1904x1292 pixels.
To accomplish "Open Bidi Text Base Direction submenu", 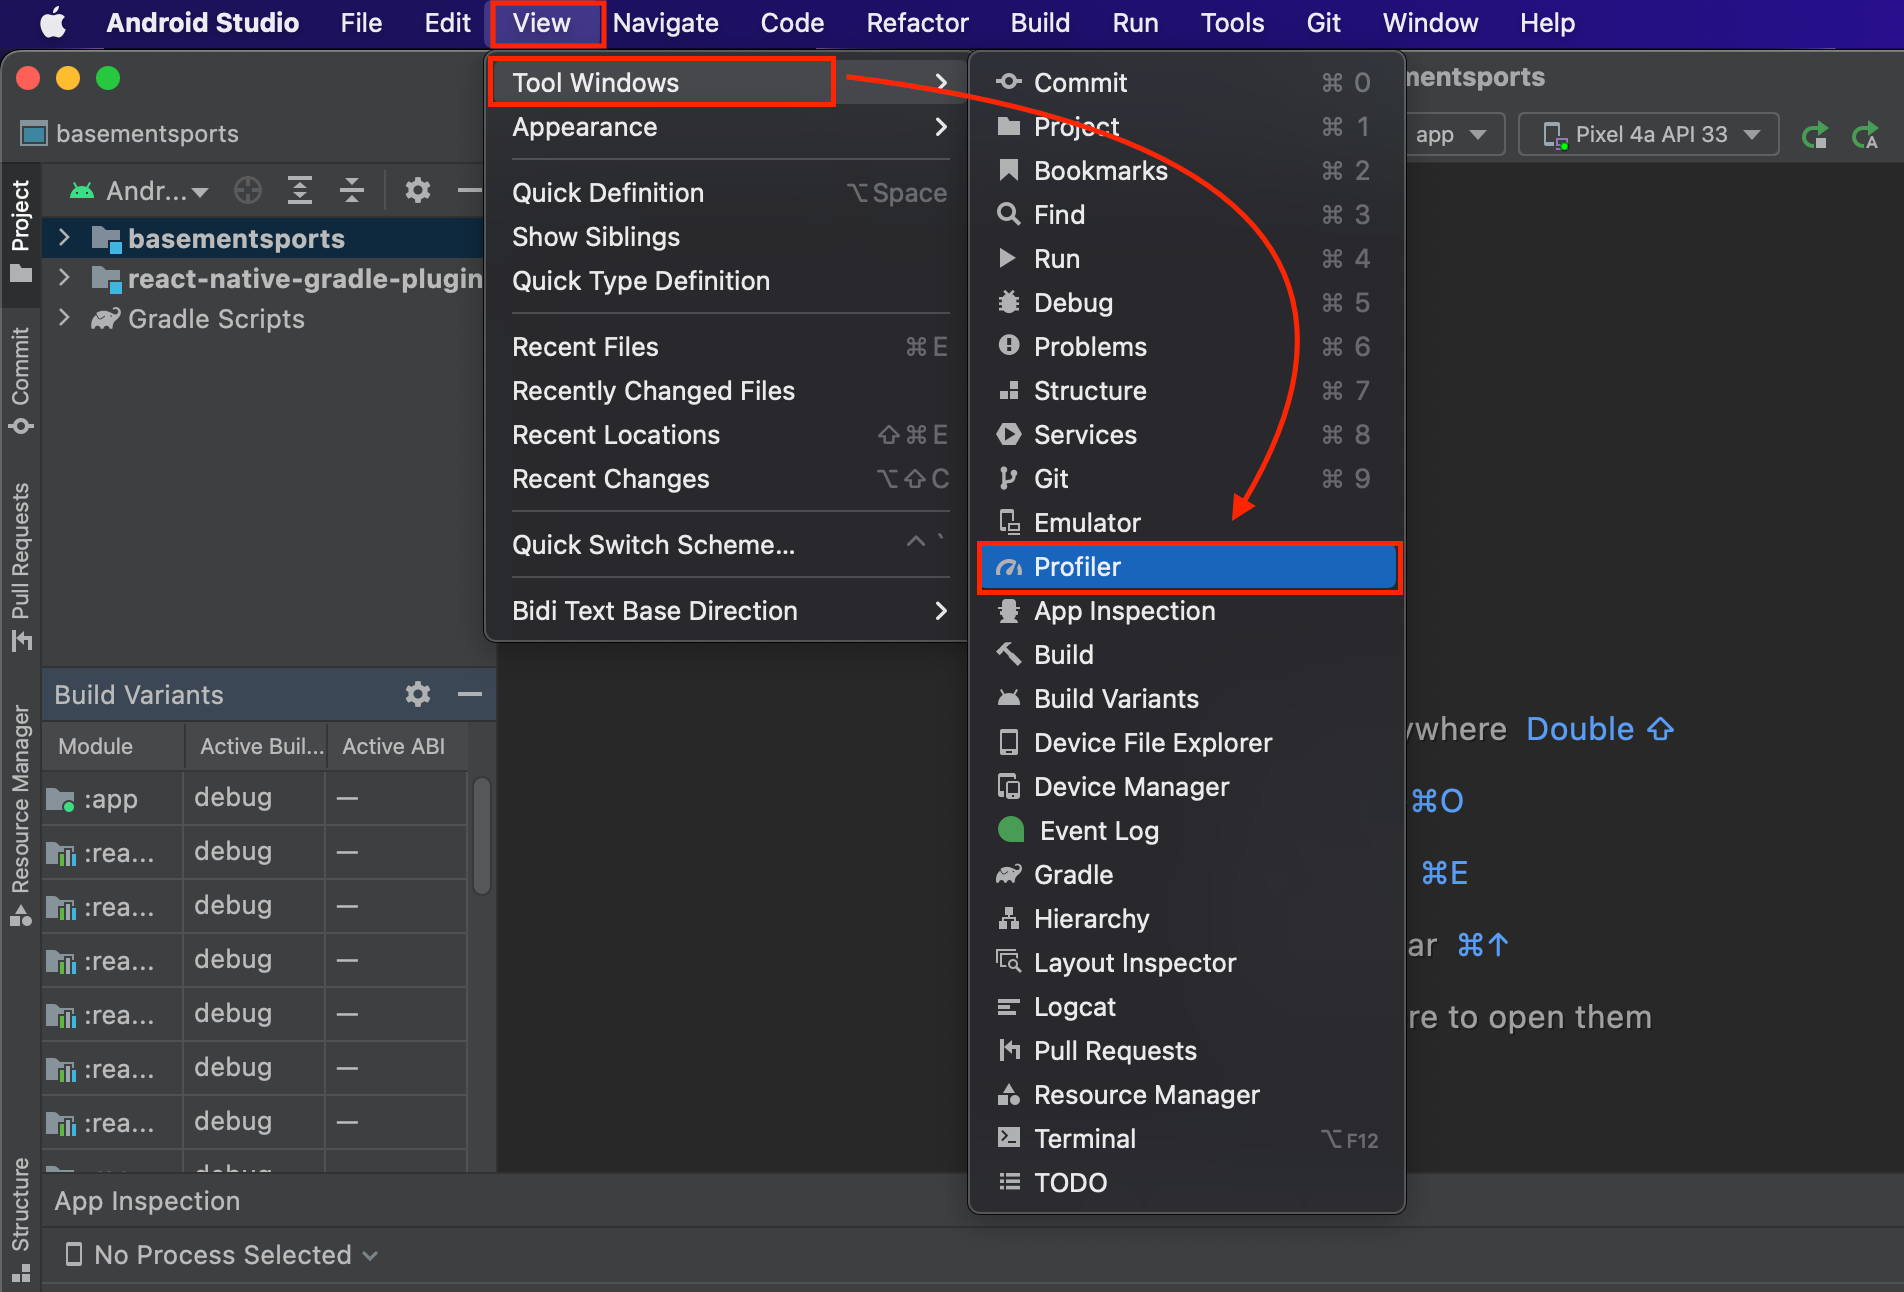I will tap(728, 610).
